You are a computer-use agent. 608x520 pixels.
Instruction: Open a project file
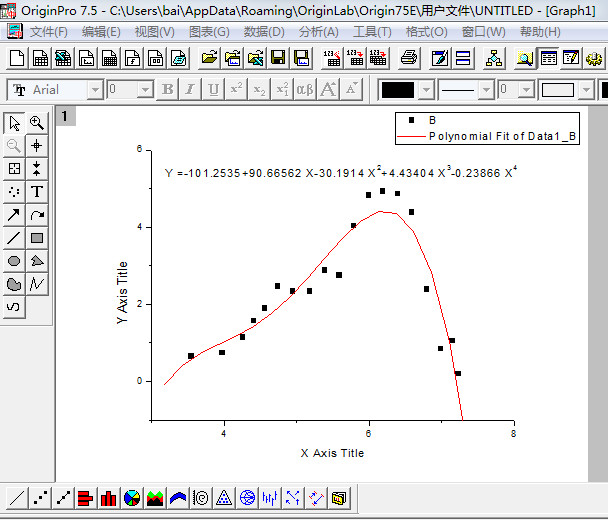pos(209,59)
